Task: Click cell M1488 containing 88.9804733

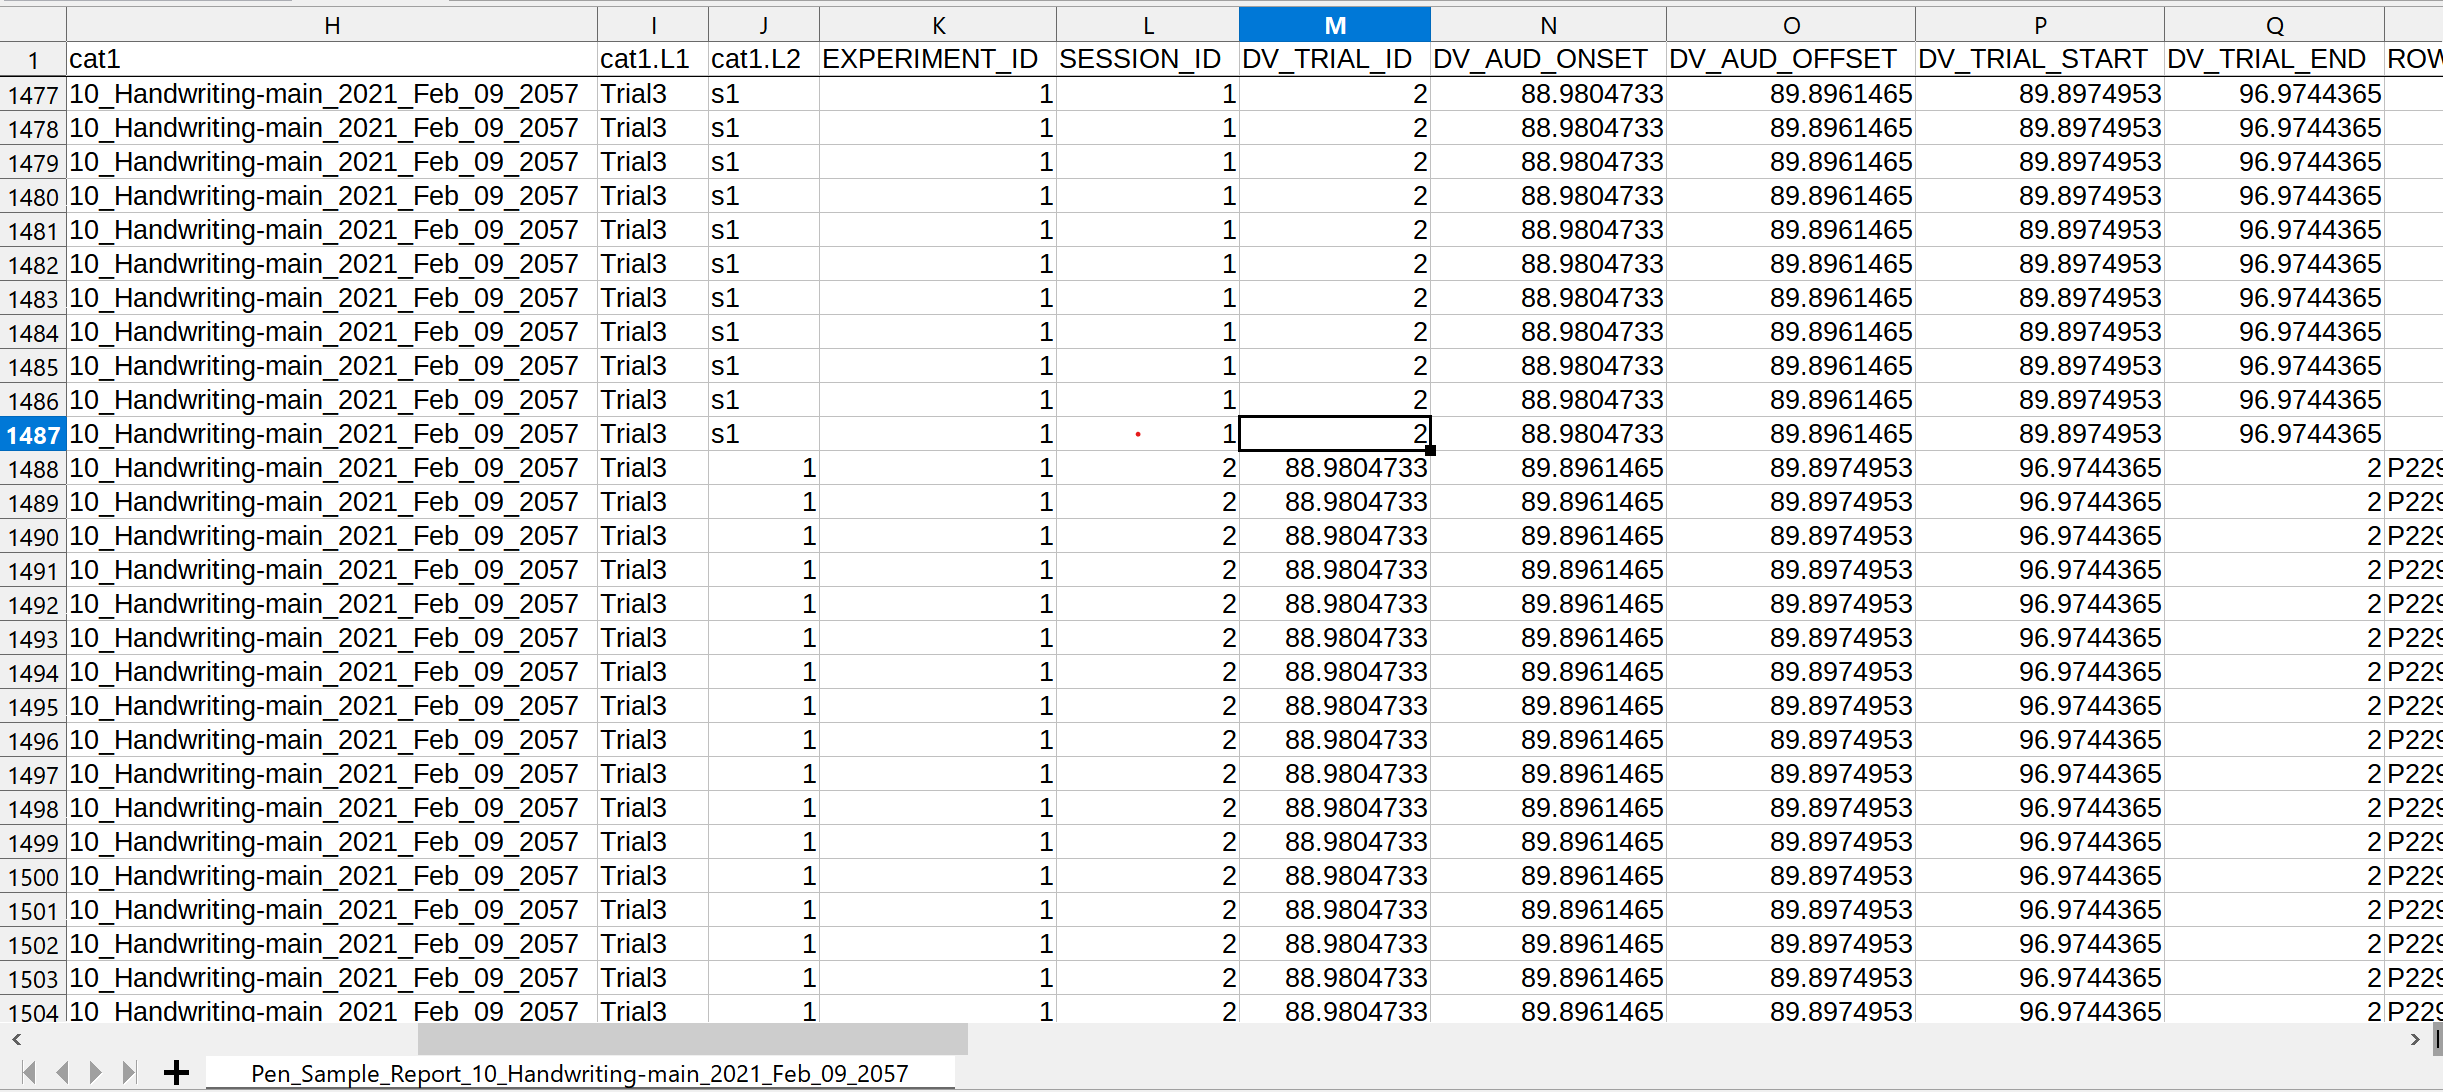Action: (1334, 468)
